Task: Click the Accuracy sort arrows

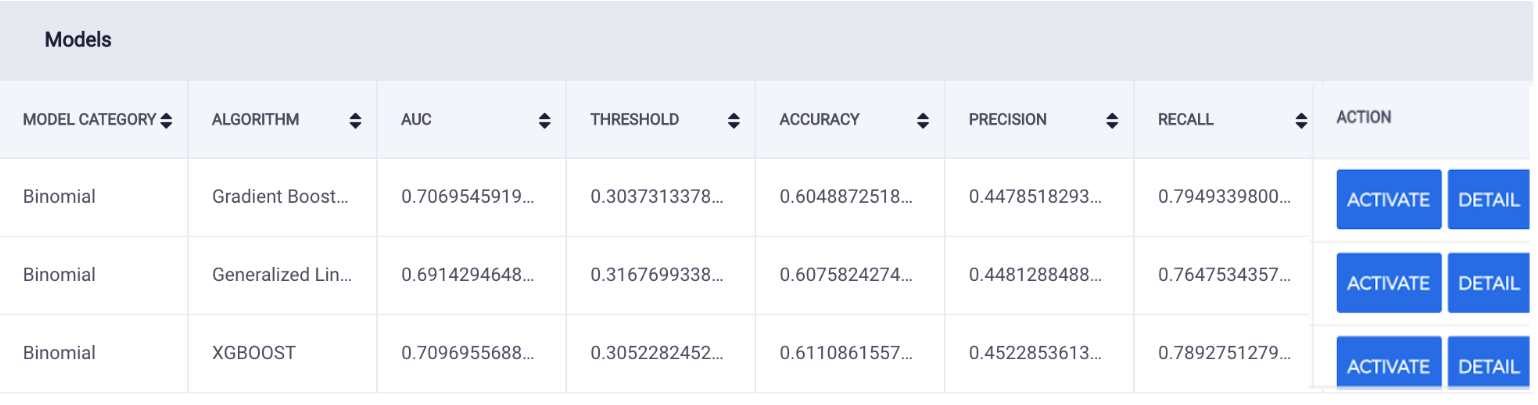Action: point(923,120)
